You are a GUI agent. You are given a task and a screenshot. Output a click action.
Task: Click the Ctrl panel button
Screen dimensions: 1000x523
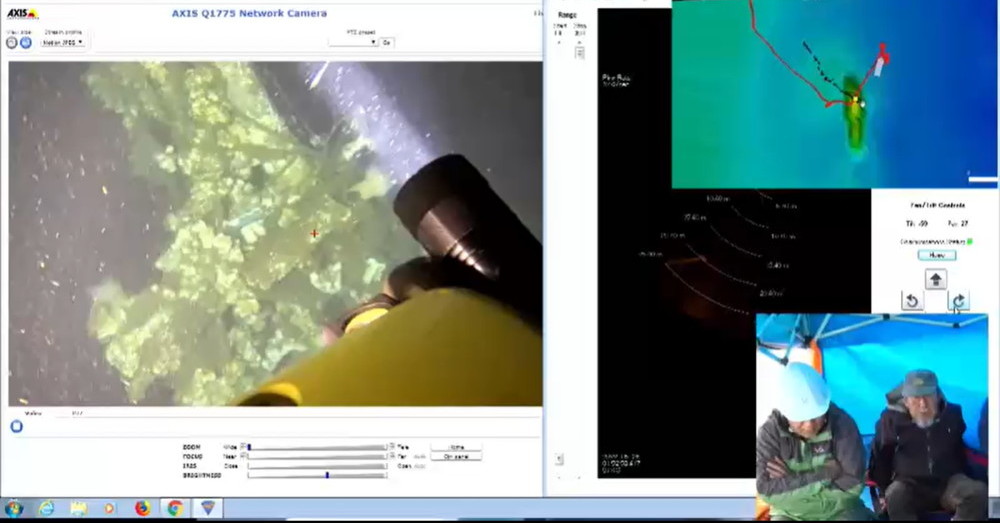click(x=456, y=456)
